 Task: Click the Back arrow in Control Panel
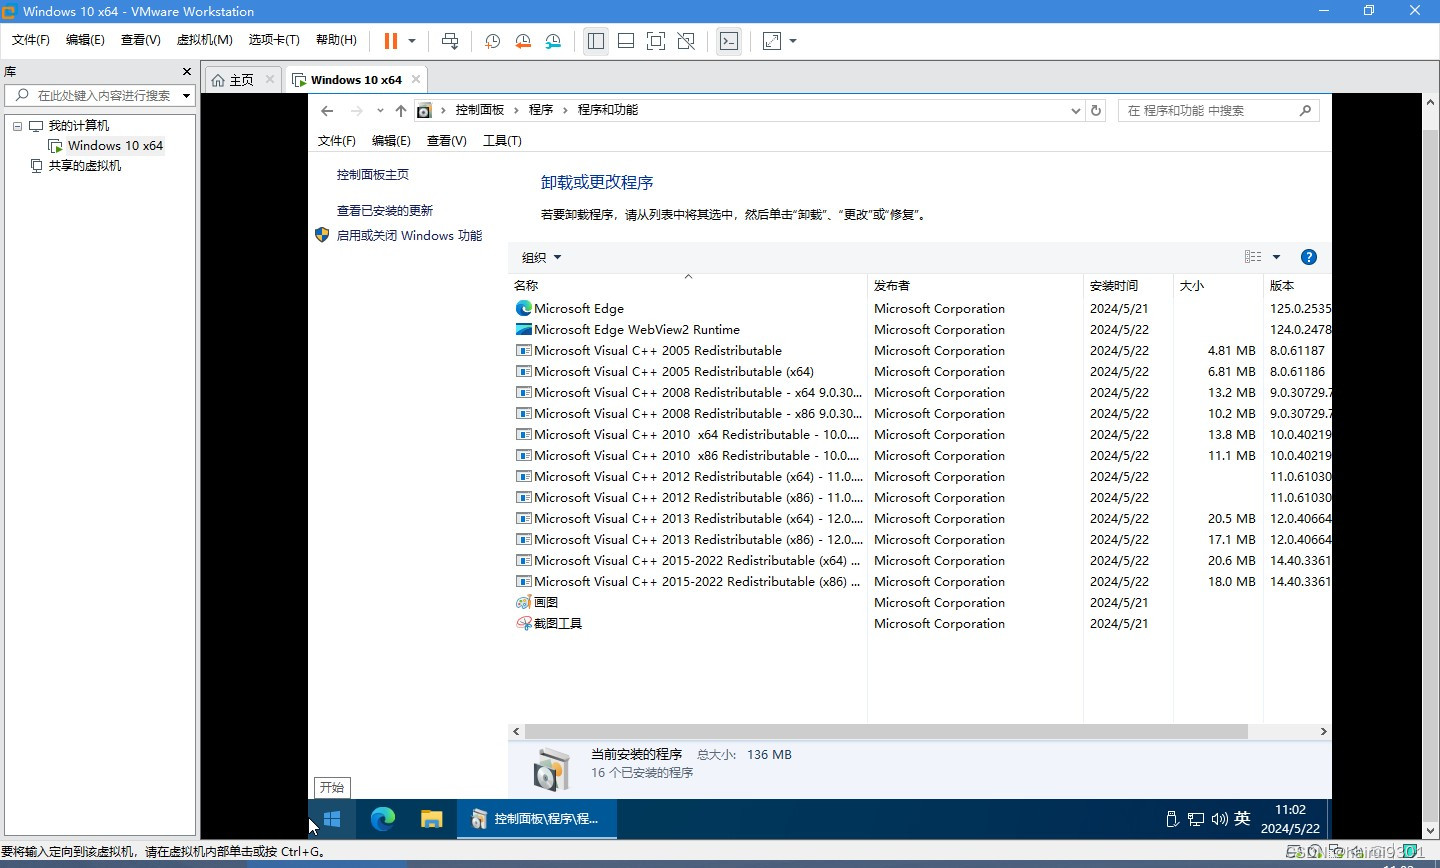[x=327, y=111]
